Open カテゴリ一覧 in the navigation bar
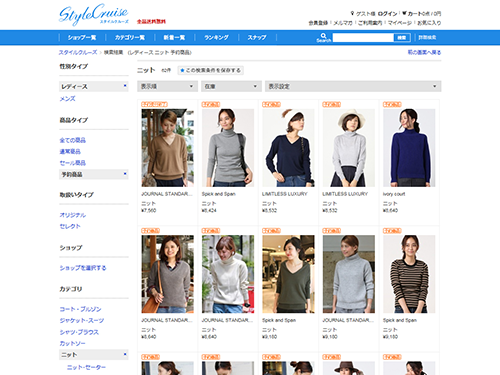This screenshot has width=500, height=375. [x=130, y=37]
